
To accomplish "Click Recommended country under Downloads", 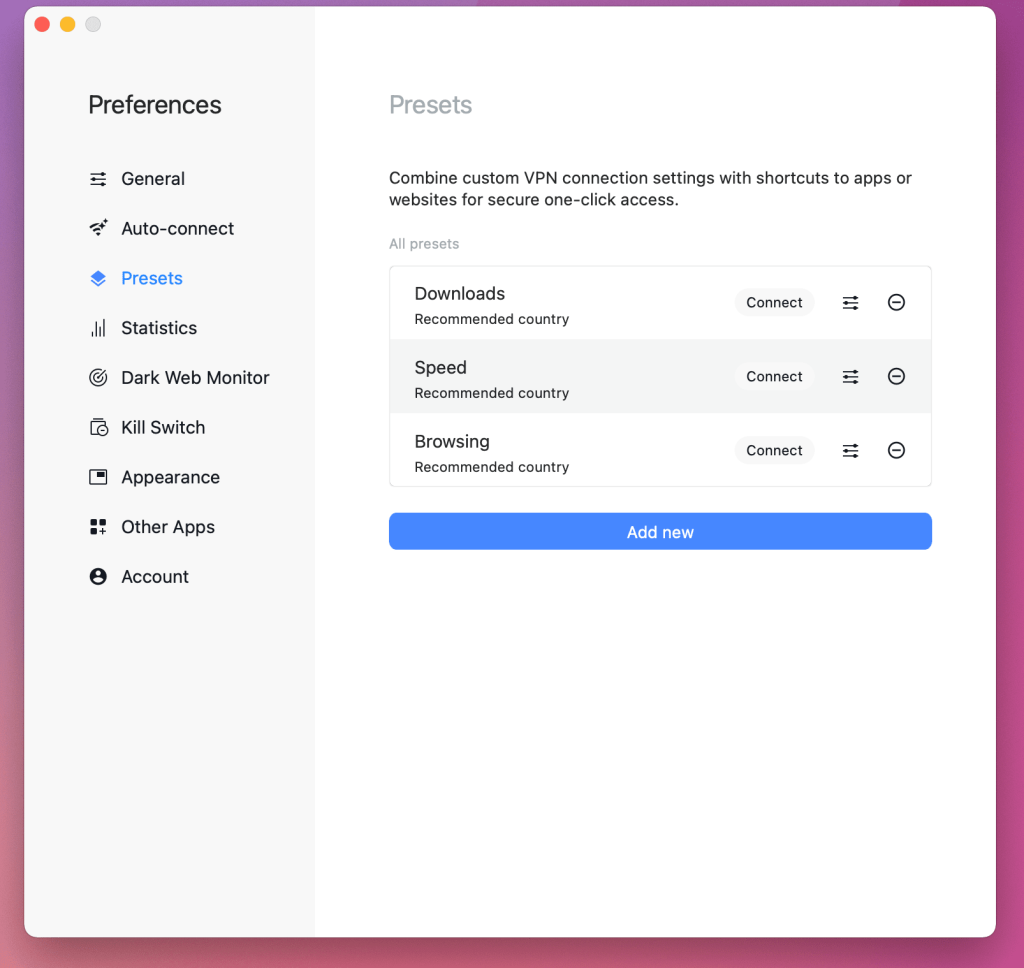I will tap(492, 319).
